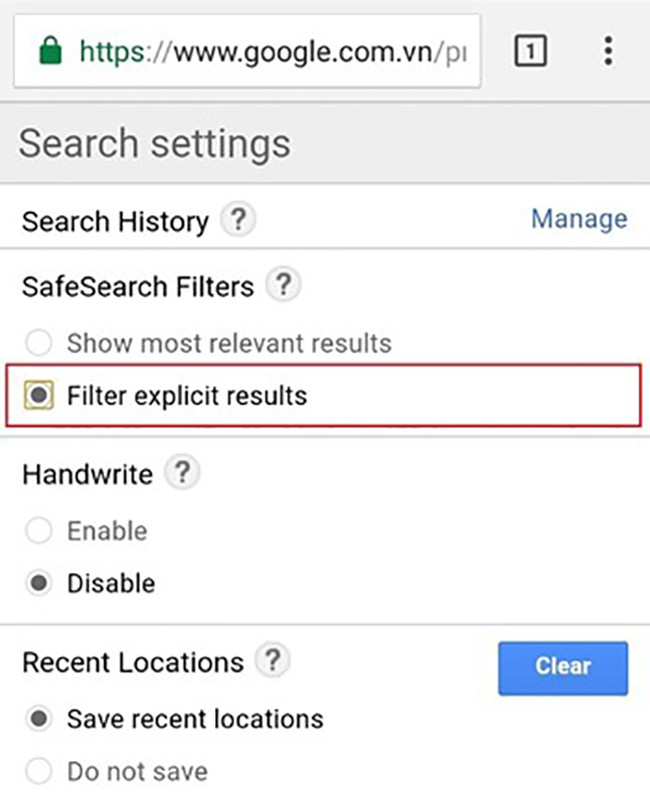650x806 pixels.
Task: Click the Manage search history link
Action: (x=579, y=218)
